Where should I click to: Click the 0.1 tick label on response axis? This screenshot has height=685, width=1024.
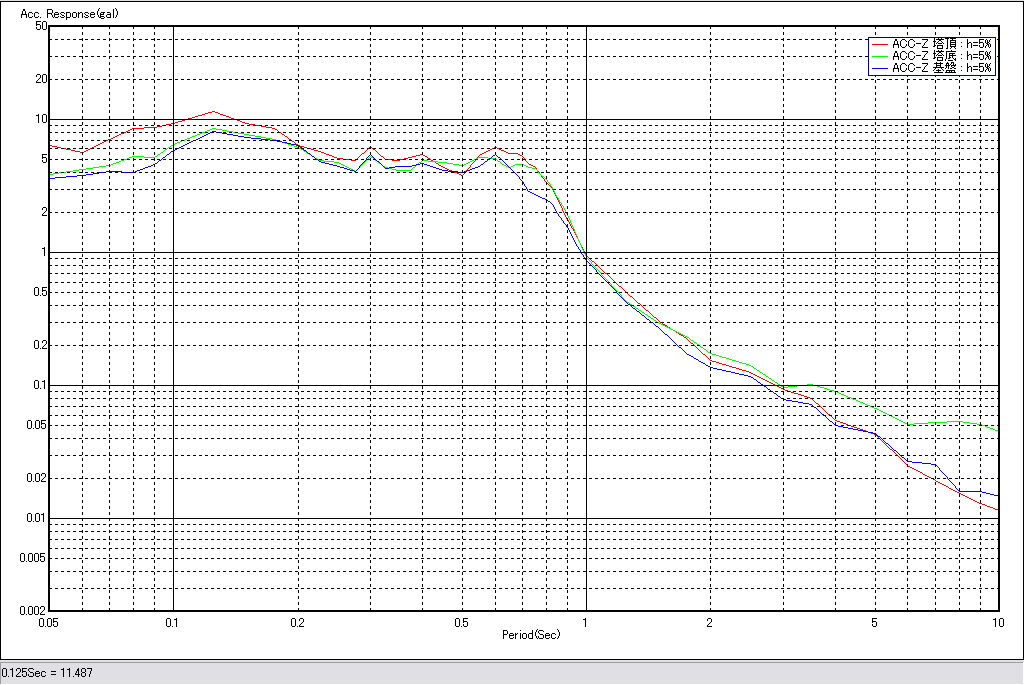pos(38,385)
